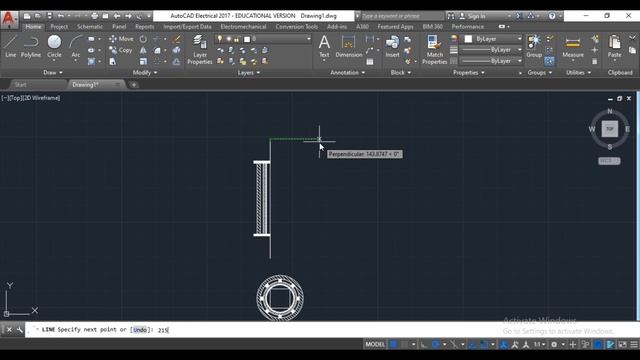Expand the Properties panel

469,73
